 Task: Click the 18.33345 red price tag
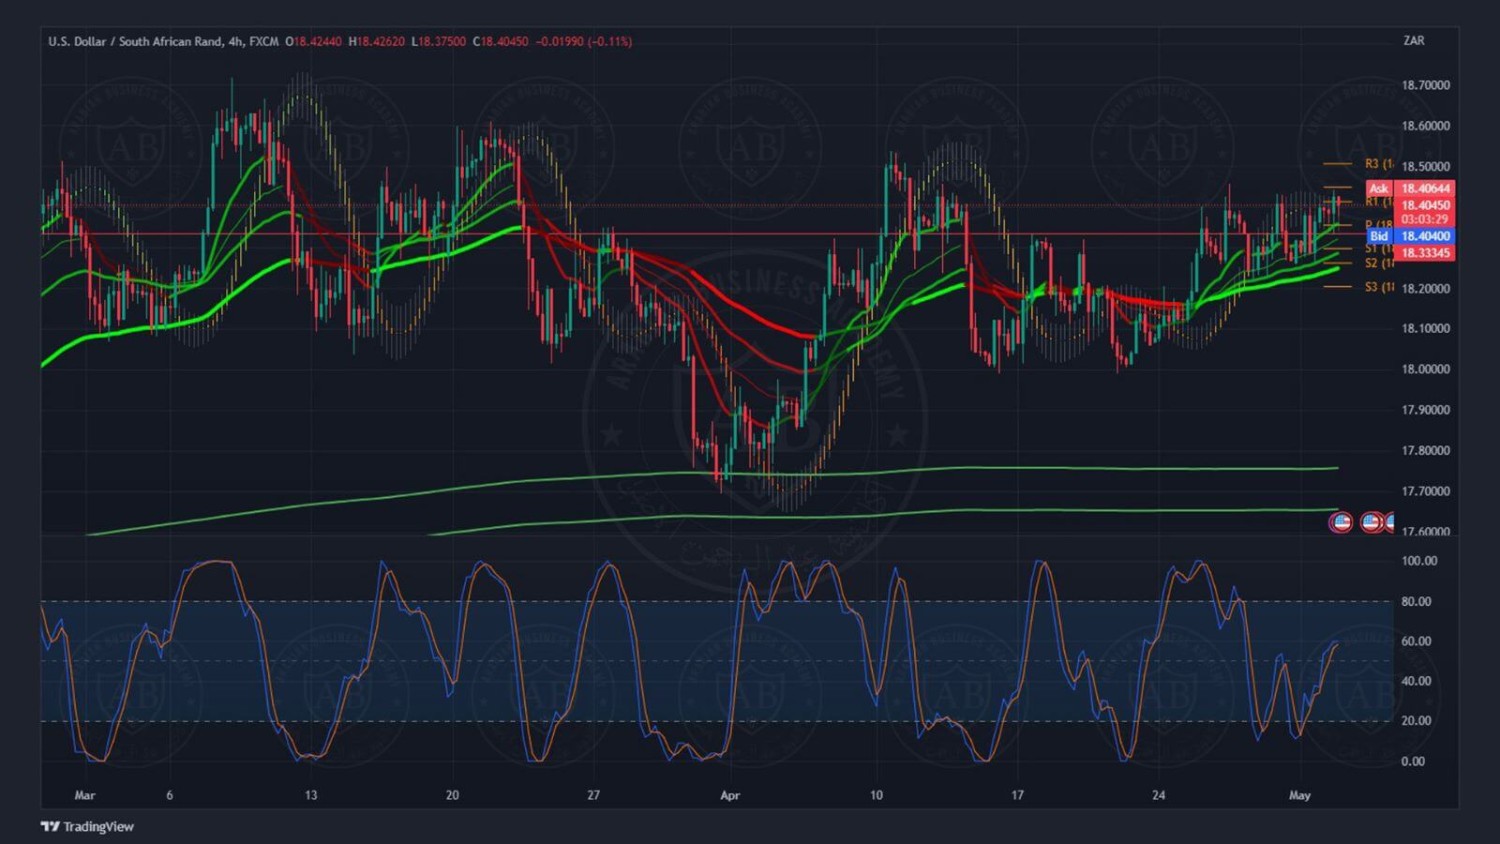tap(1425, 253)
